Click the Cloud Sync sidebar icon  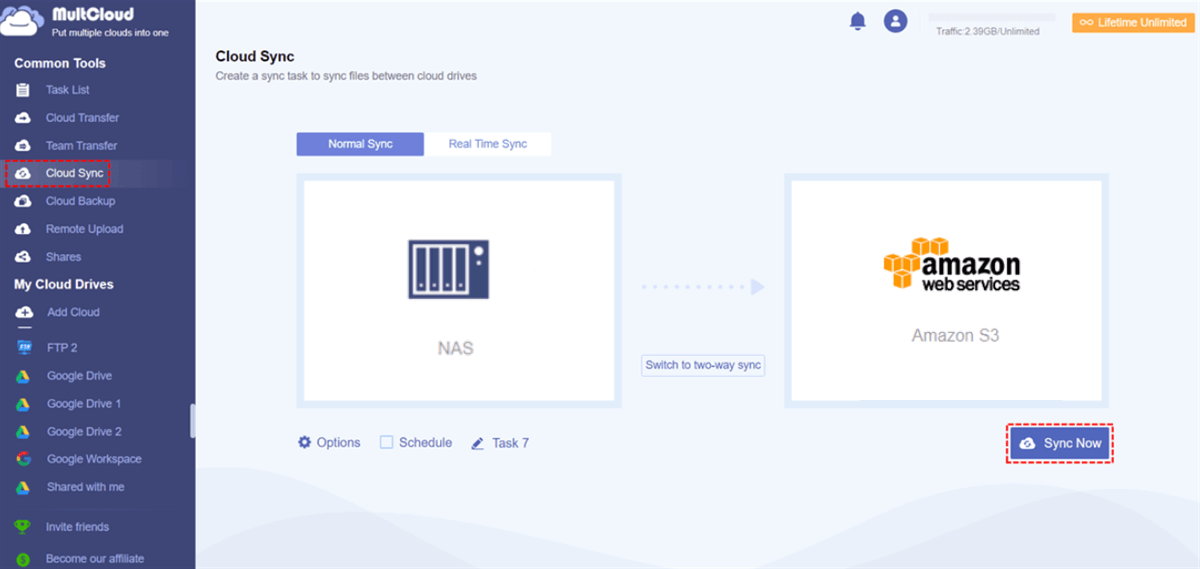coord(24,174)
